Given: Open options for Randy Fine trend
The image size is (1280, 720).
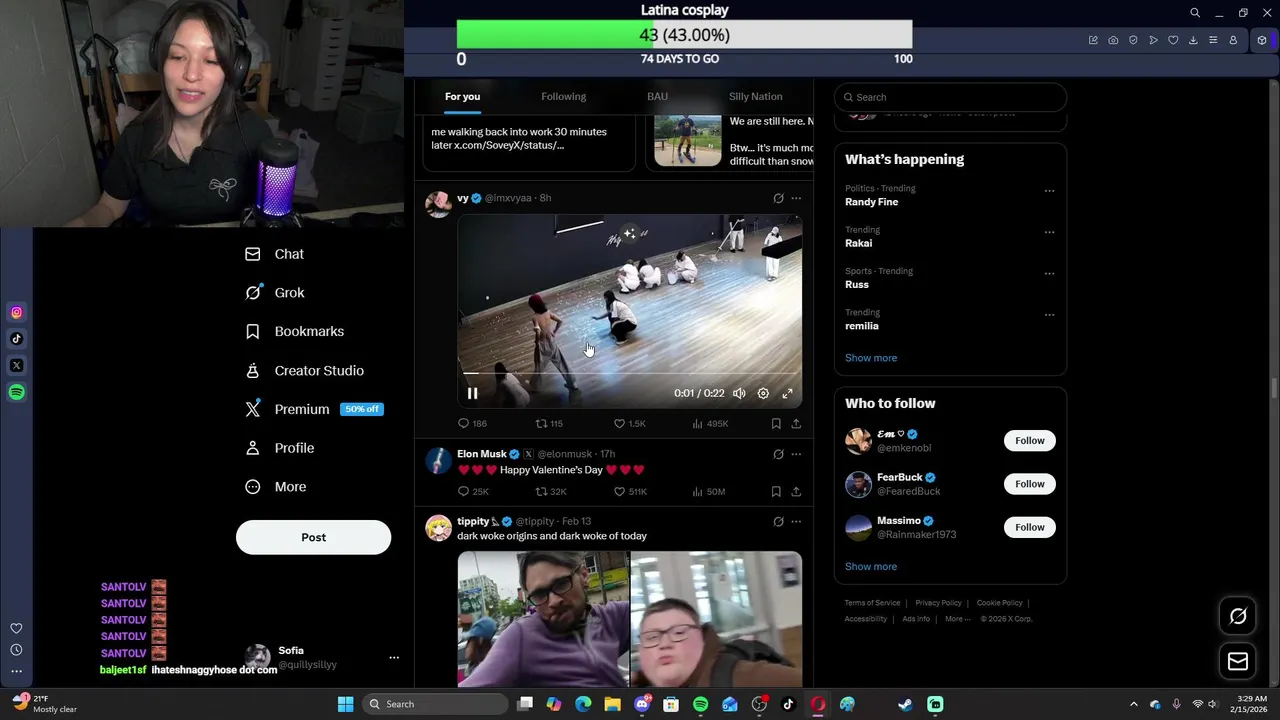Looking at the screenshot, I should (1049, 190).
